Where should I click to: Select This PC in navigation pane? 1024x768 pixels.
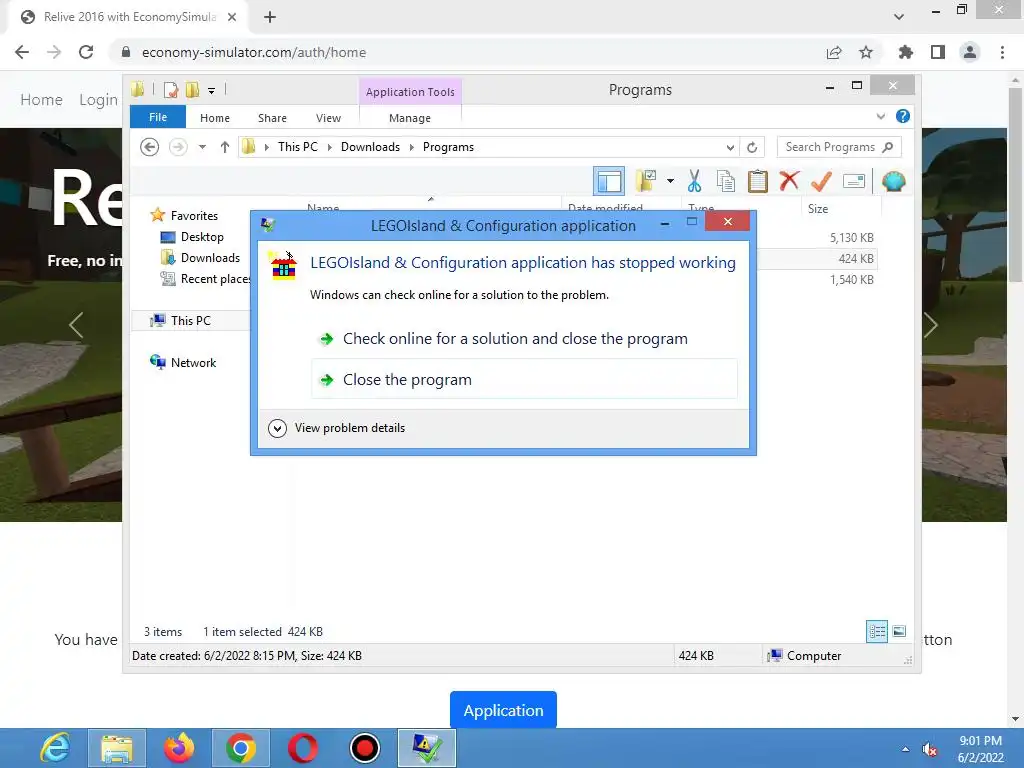pyautogui.click(x=191, y=321)
